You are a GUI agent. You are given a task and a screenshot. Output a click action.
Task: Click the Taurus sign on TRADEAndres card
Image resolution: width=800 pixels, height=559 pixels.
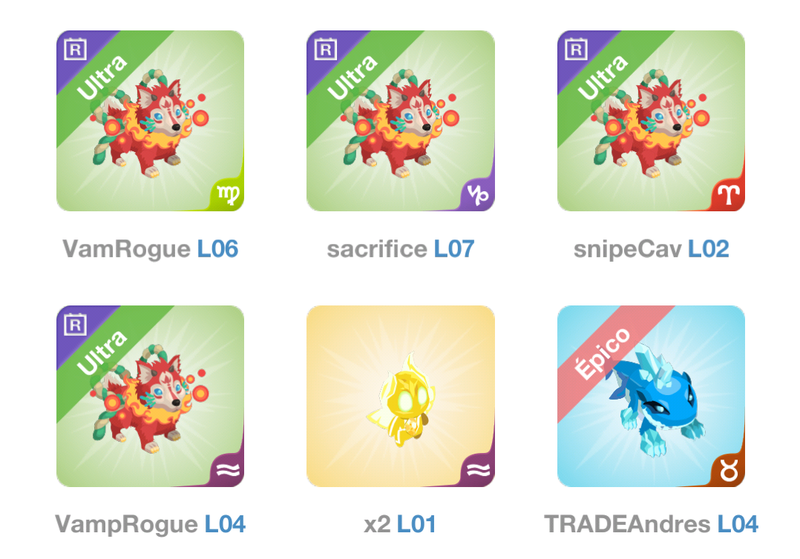click(x=729, y=470)
